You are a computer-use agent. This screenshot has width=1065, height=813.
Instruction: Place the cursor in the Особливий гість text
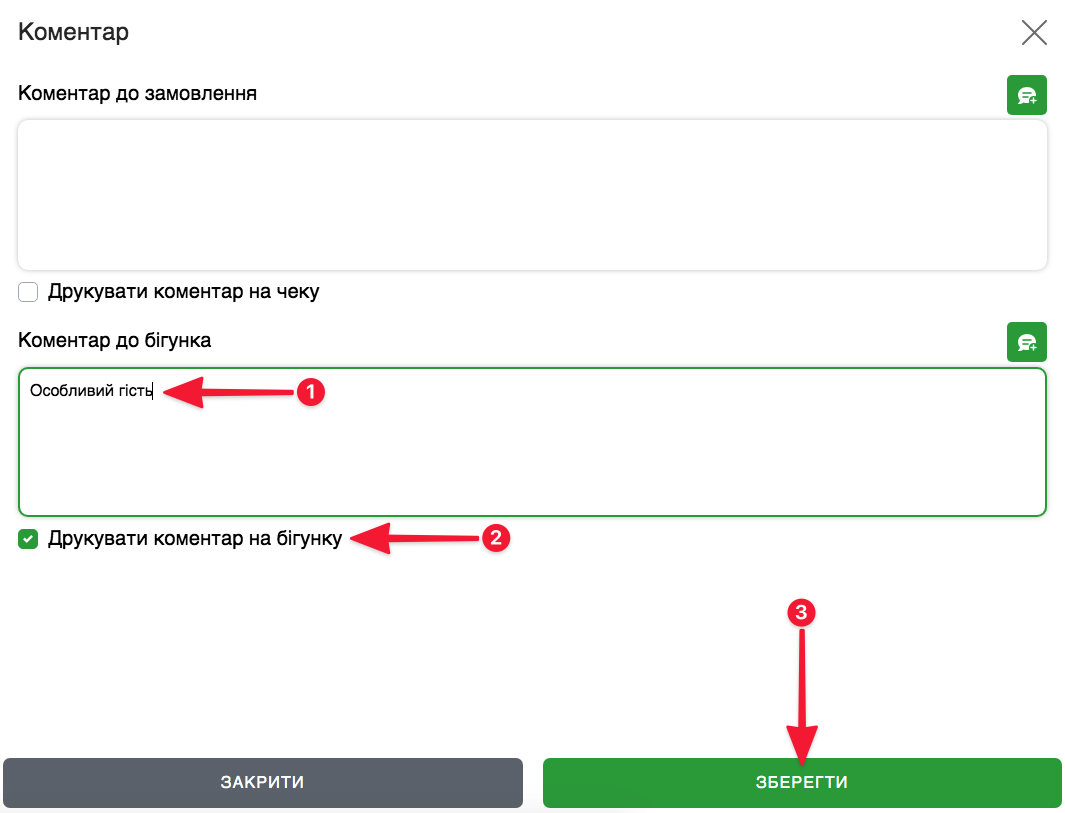point(90,391)
